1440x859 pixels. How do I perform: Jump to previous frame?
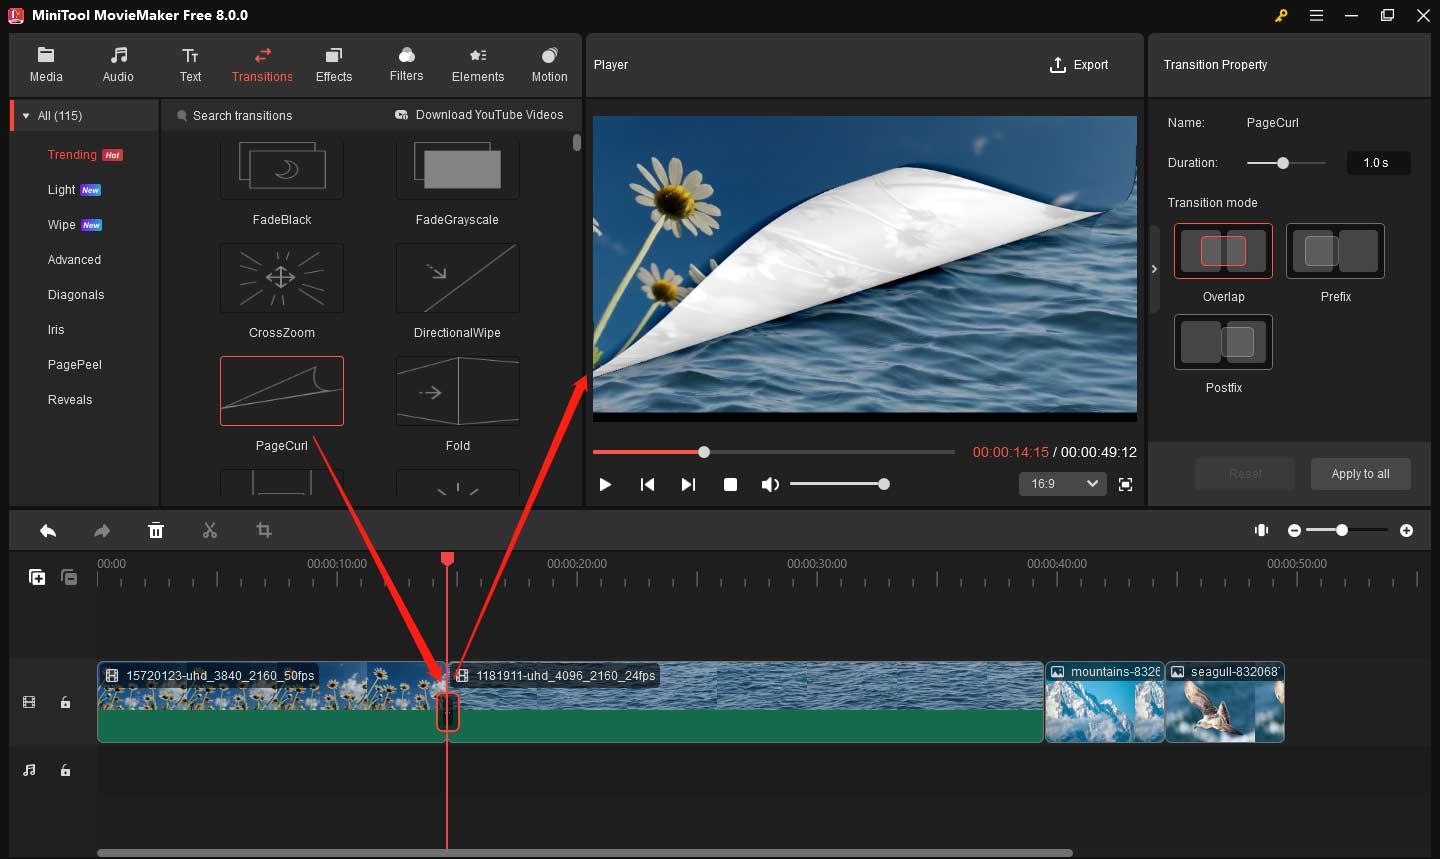(647, 484)
